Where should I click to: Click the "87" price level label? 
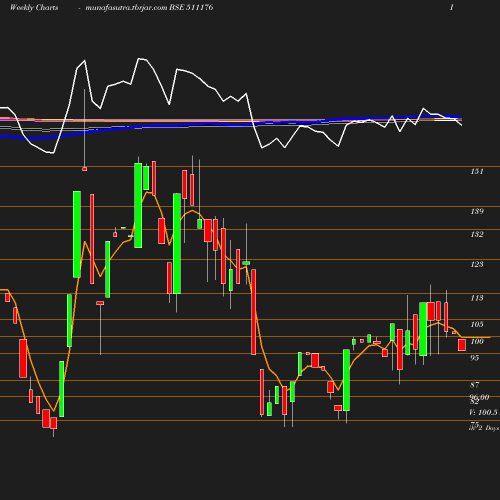point(475,385)
